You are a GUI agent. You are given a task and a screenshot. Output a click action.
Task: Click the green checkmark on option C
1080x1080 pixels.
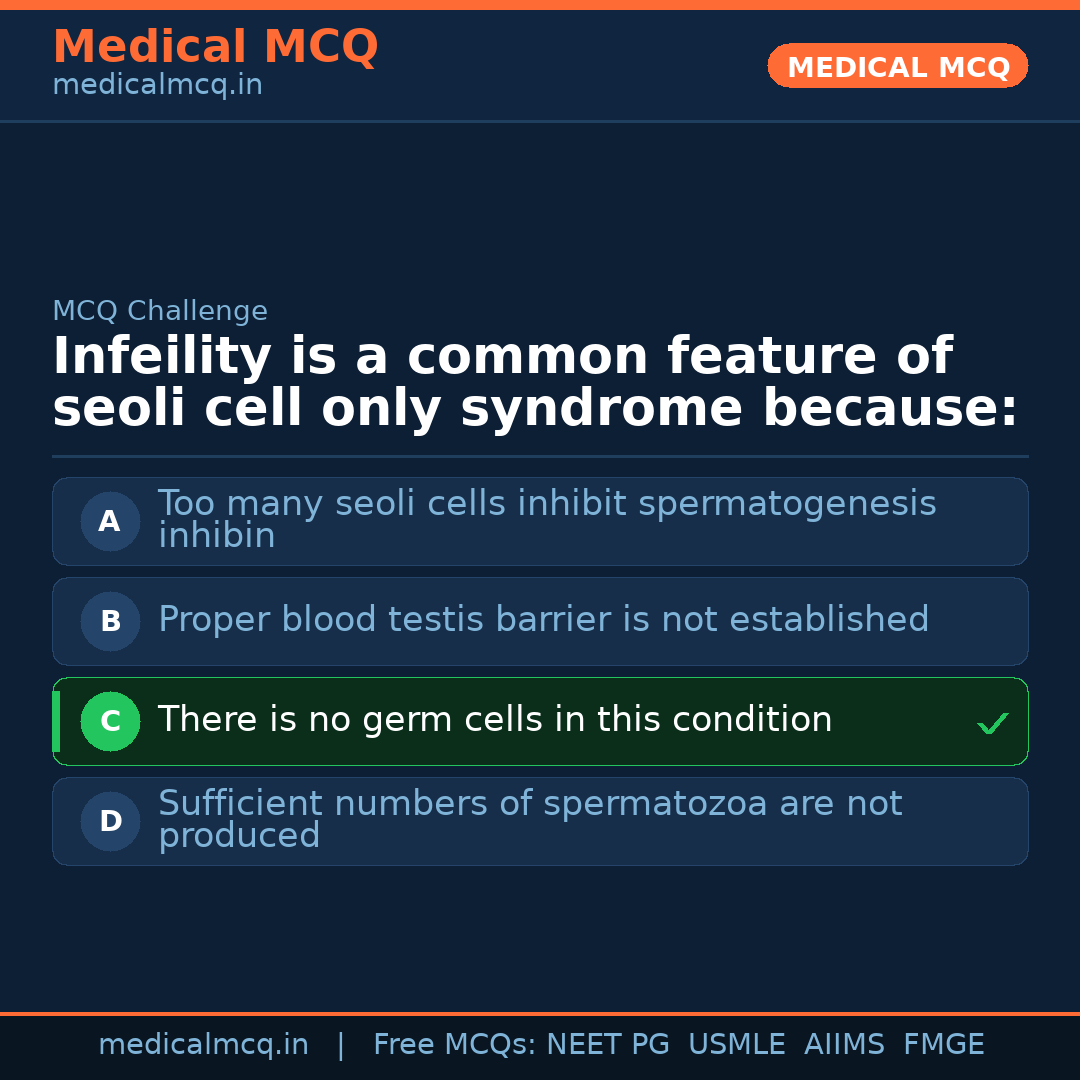(992, 723)
